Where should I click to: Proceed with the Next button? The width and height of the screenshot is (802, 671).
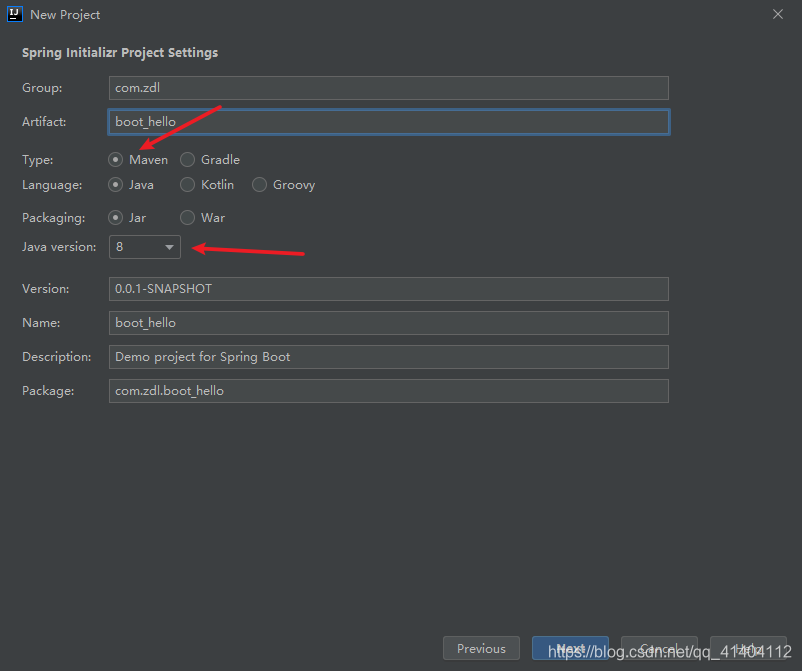point(570,648)
